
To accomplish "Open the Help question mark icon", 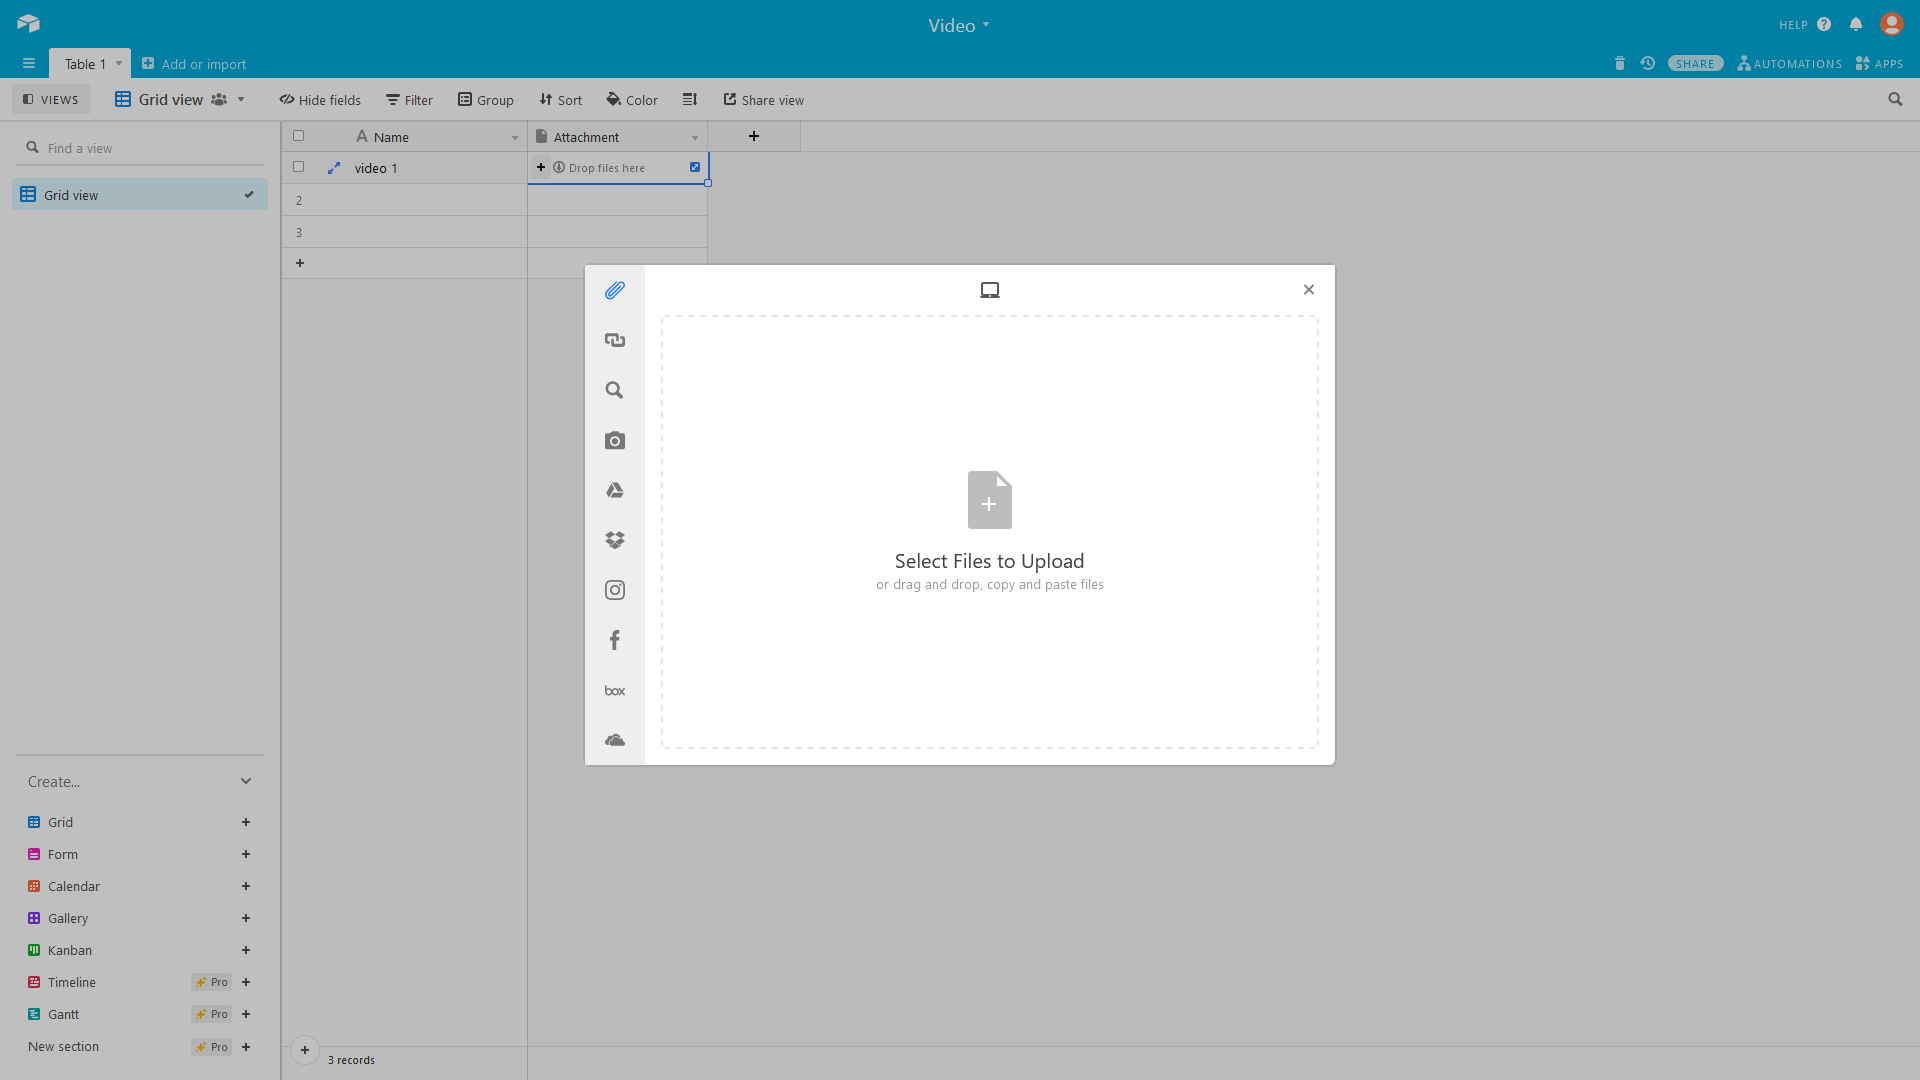I will coord(1824,24).
